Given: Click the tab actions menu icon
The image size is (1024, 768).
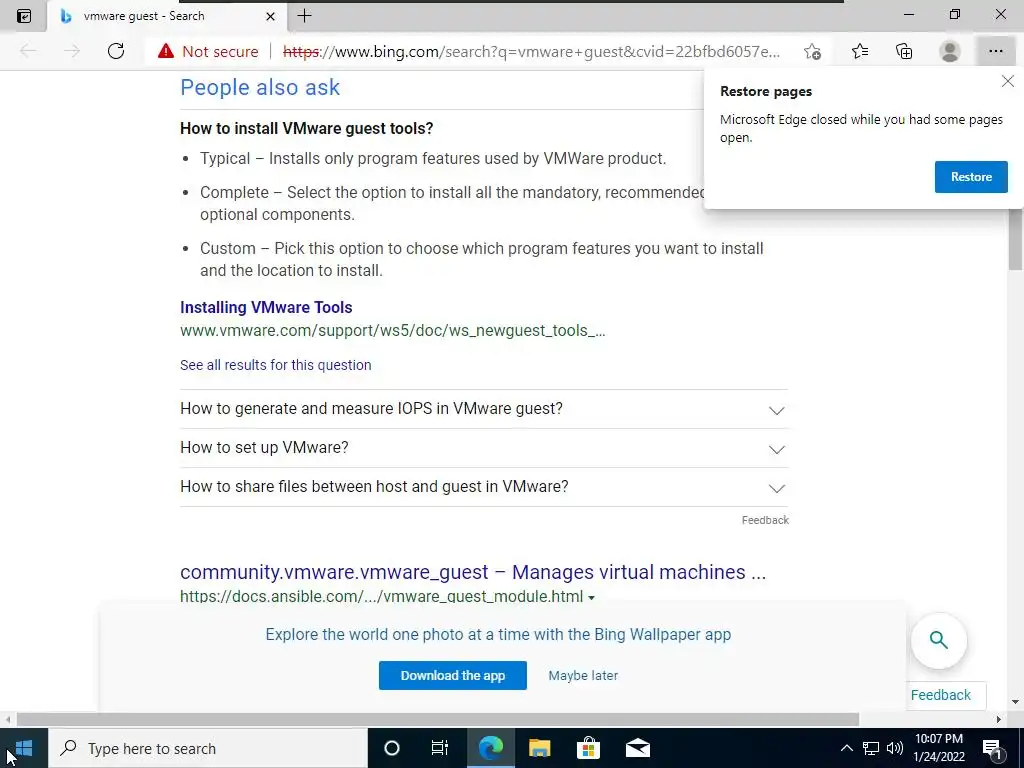Looking at the screenshot, I should [x=24, y=16].
